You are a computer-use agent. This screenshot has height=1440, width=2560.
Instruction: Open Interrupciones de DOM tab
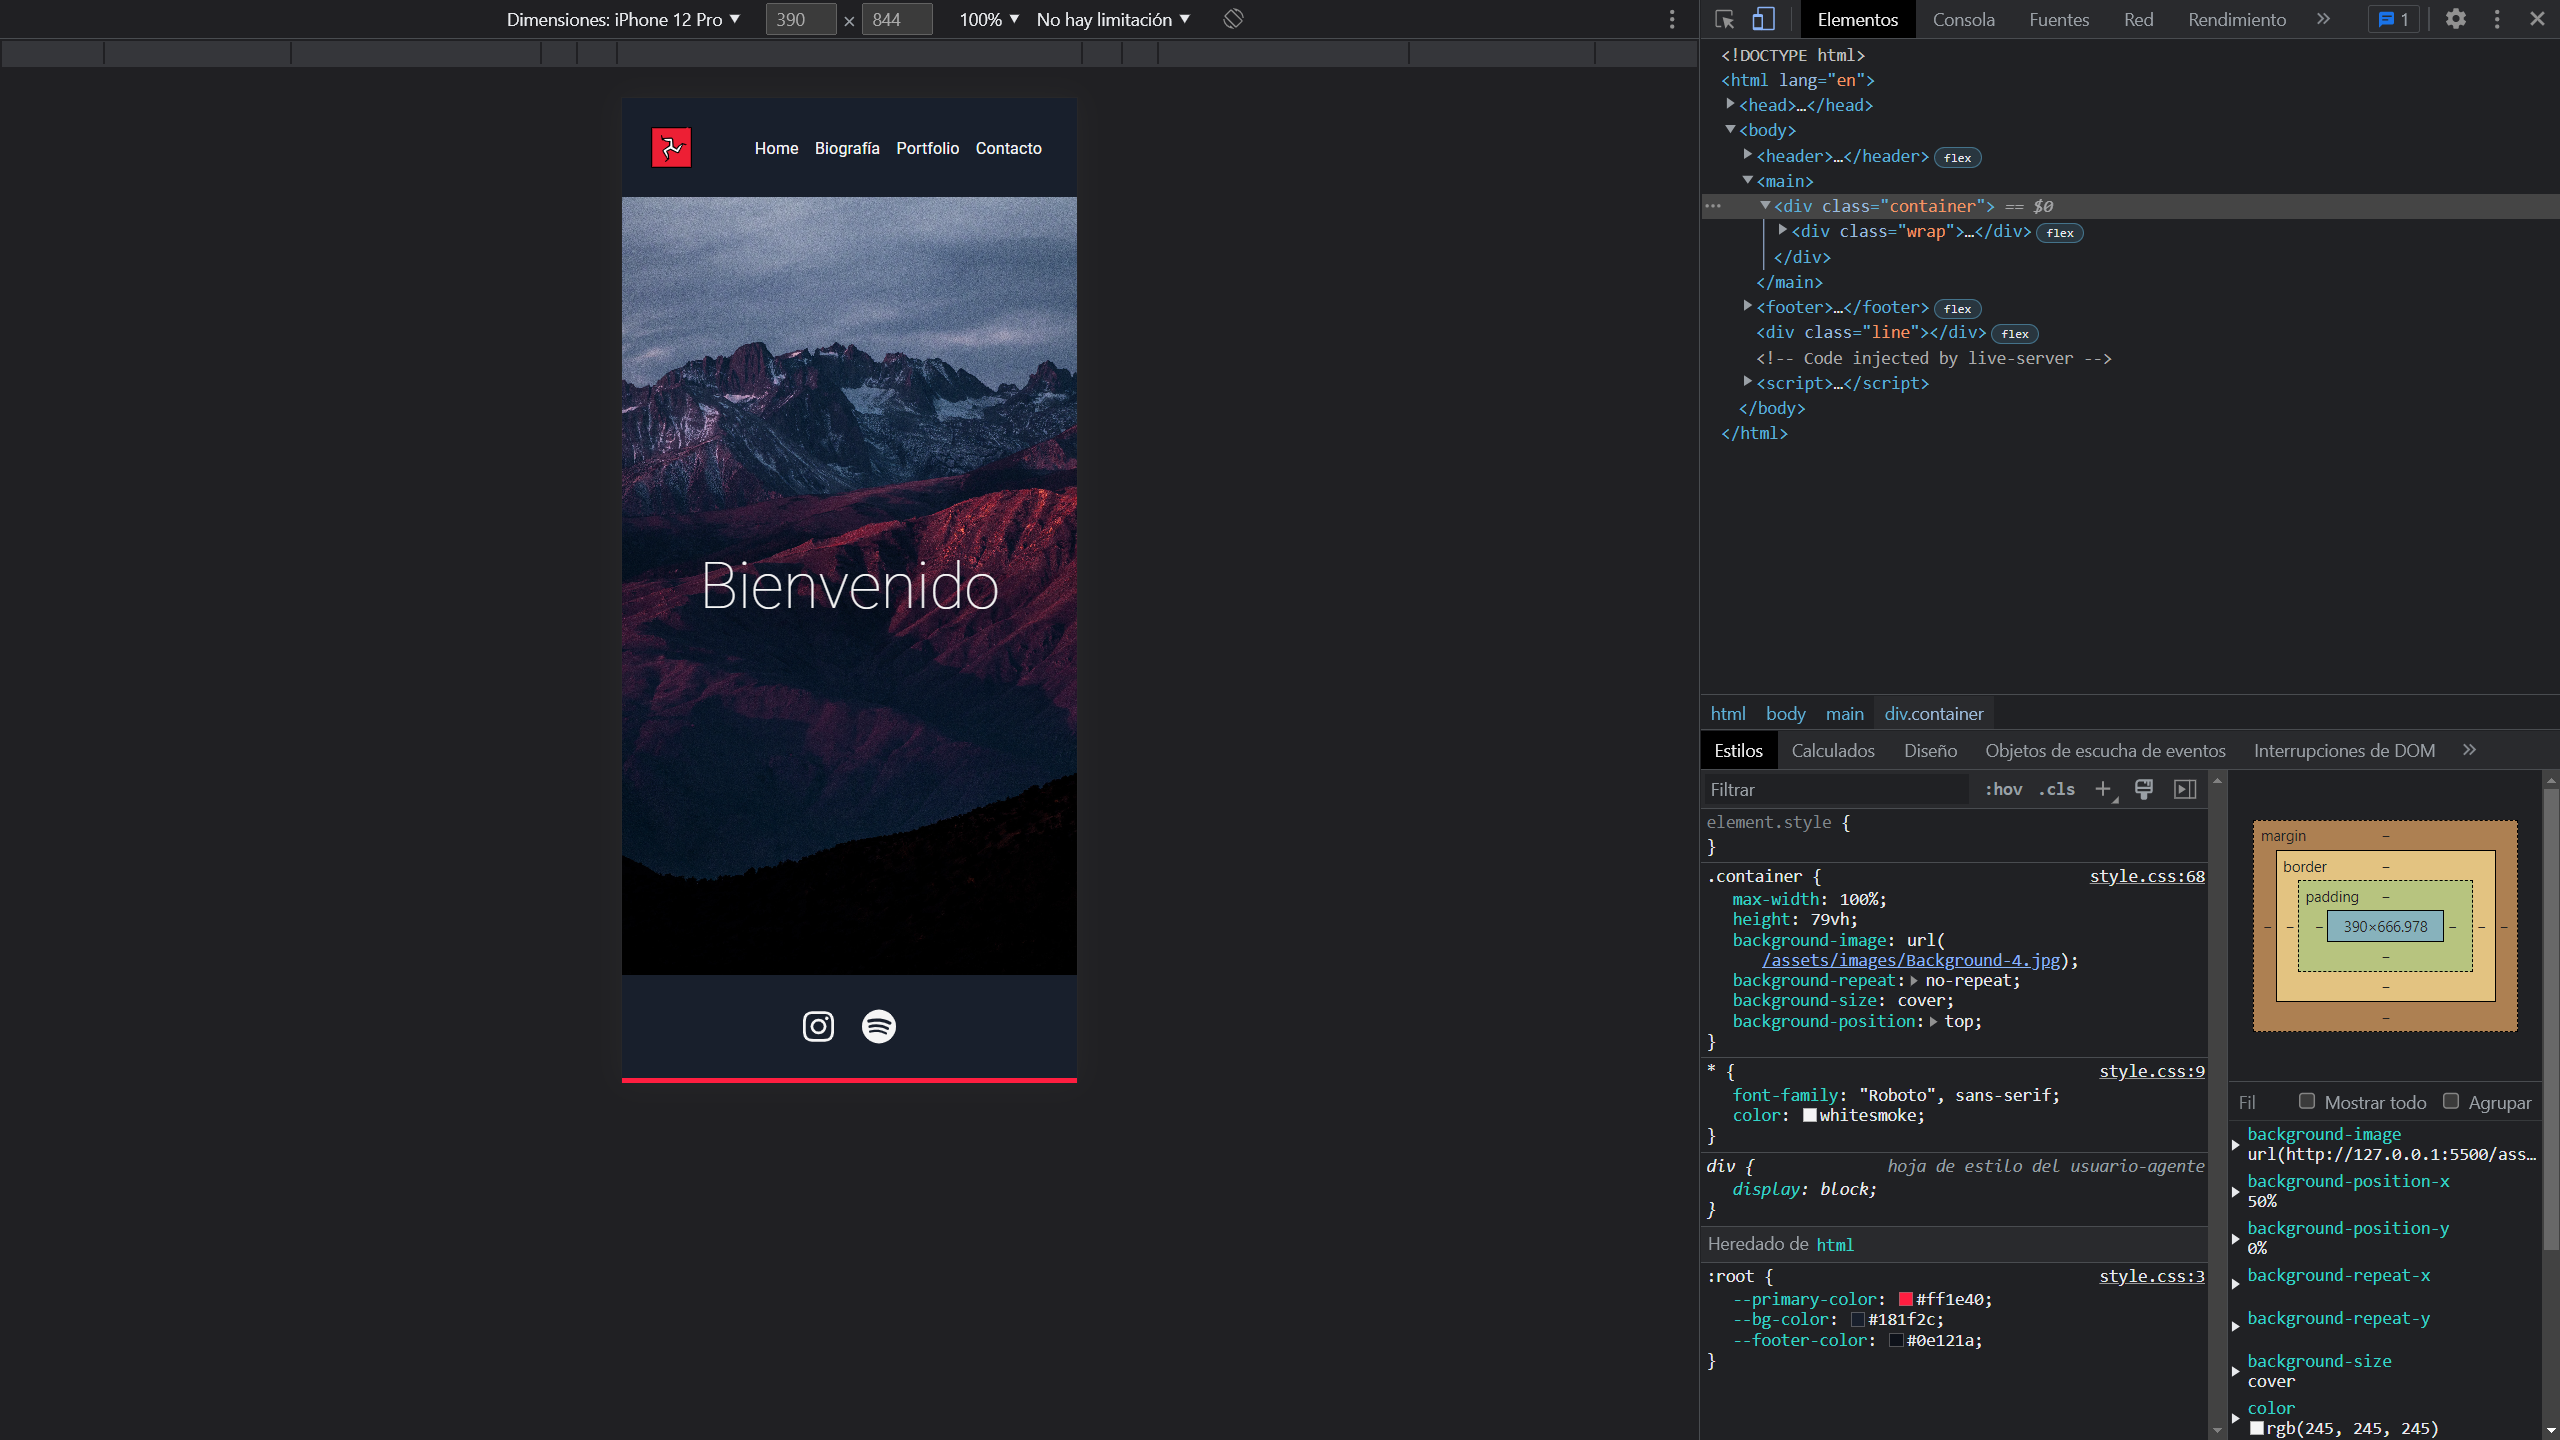2344,750
